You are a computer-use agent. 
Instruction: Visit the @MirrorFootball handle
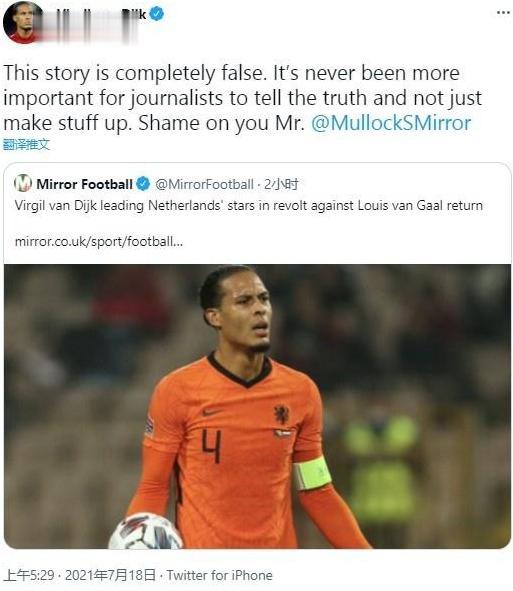[204, 184]
